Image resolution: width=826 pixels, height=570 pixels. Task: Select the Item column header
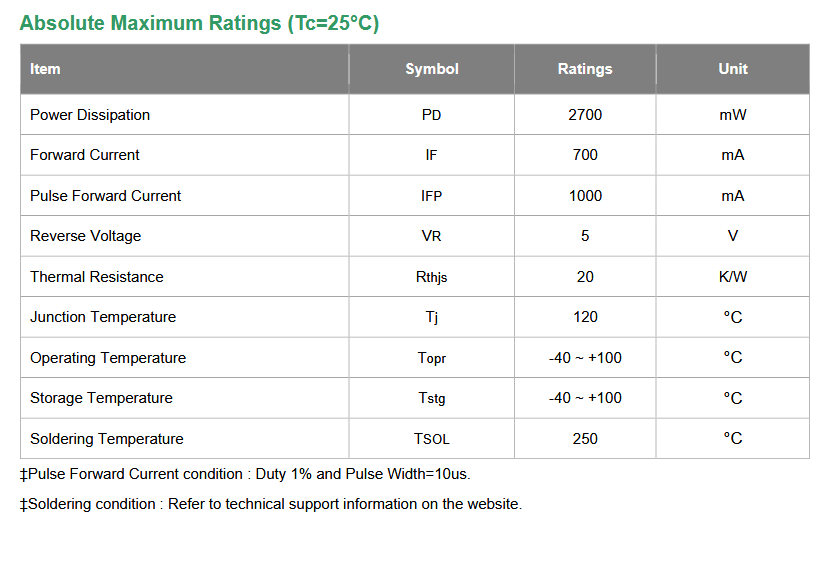[45, 69]
